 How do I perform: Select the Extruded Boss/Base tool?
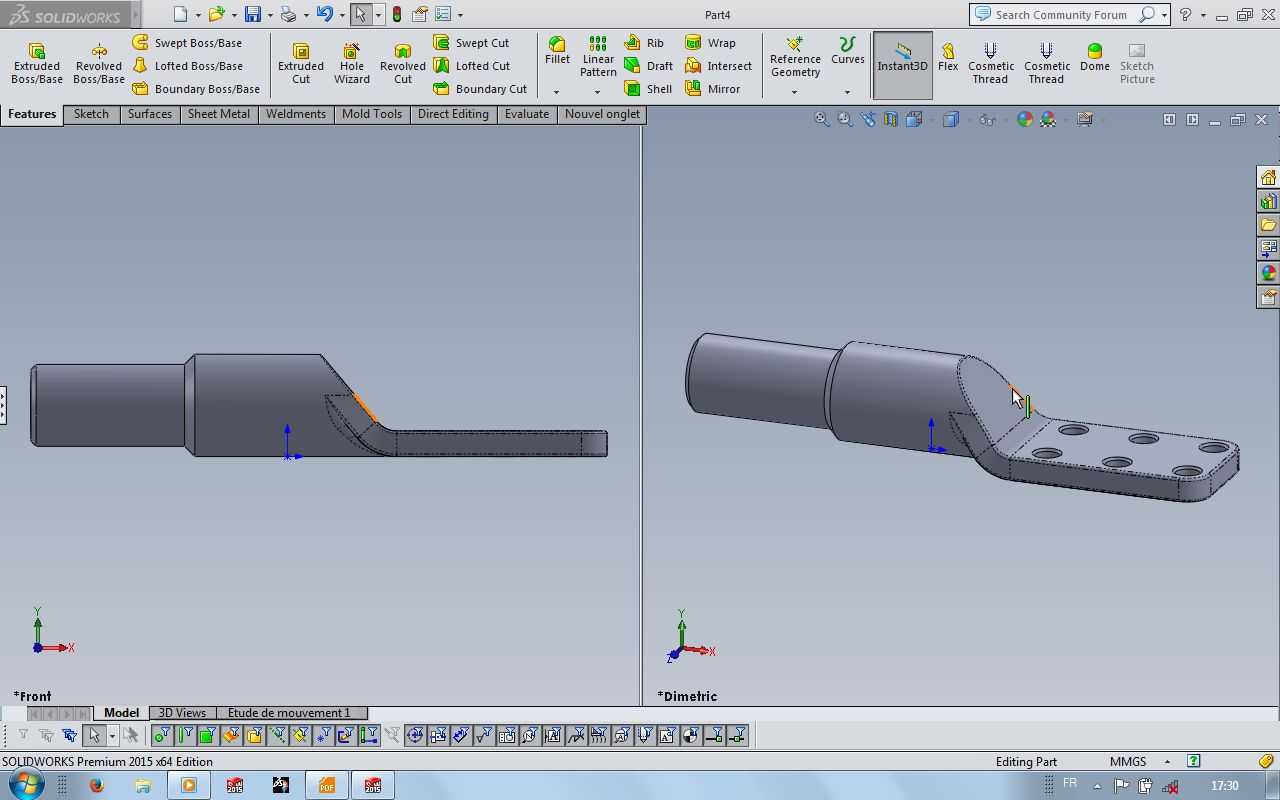tap(37, 64)
